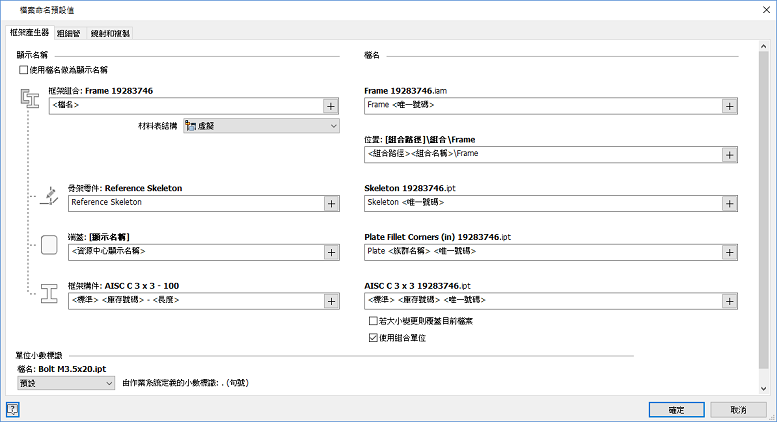777x422 pixels.
Task: Toggle 若大小變更則覆蓋目前檔案 checkbox
Action: pyautogui.click(x=374, y=322)
